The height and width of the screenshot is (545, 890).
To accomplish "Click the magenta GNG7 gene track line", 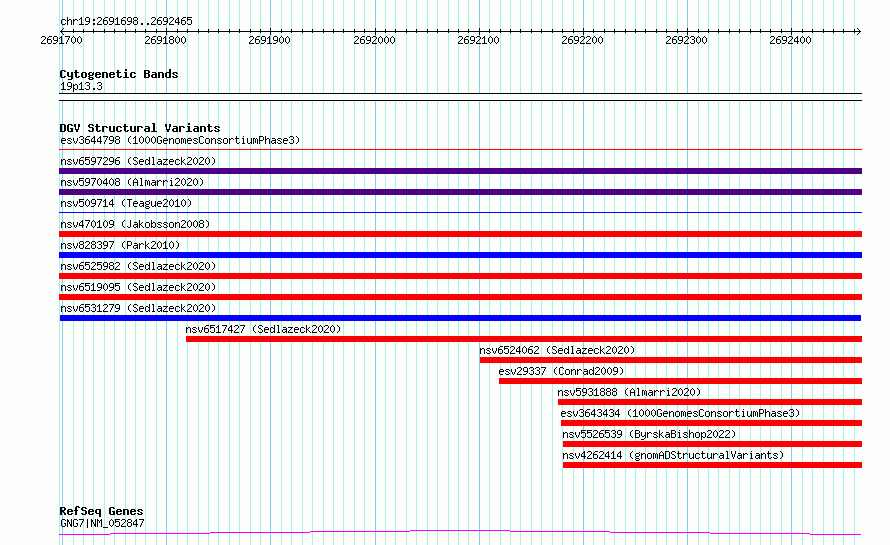I will (x=460, y=533).
